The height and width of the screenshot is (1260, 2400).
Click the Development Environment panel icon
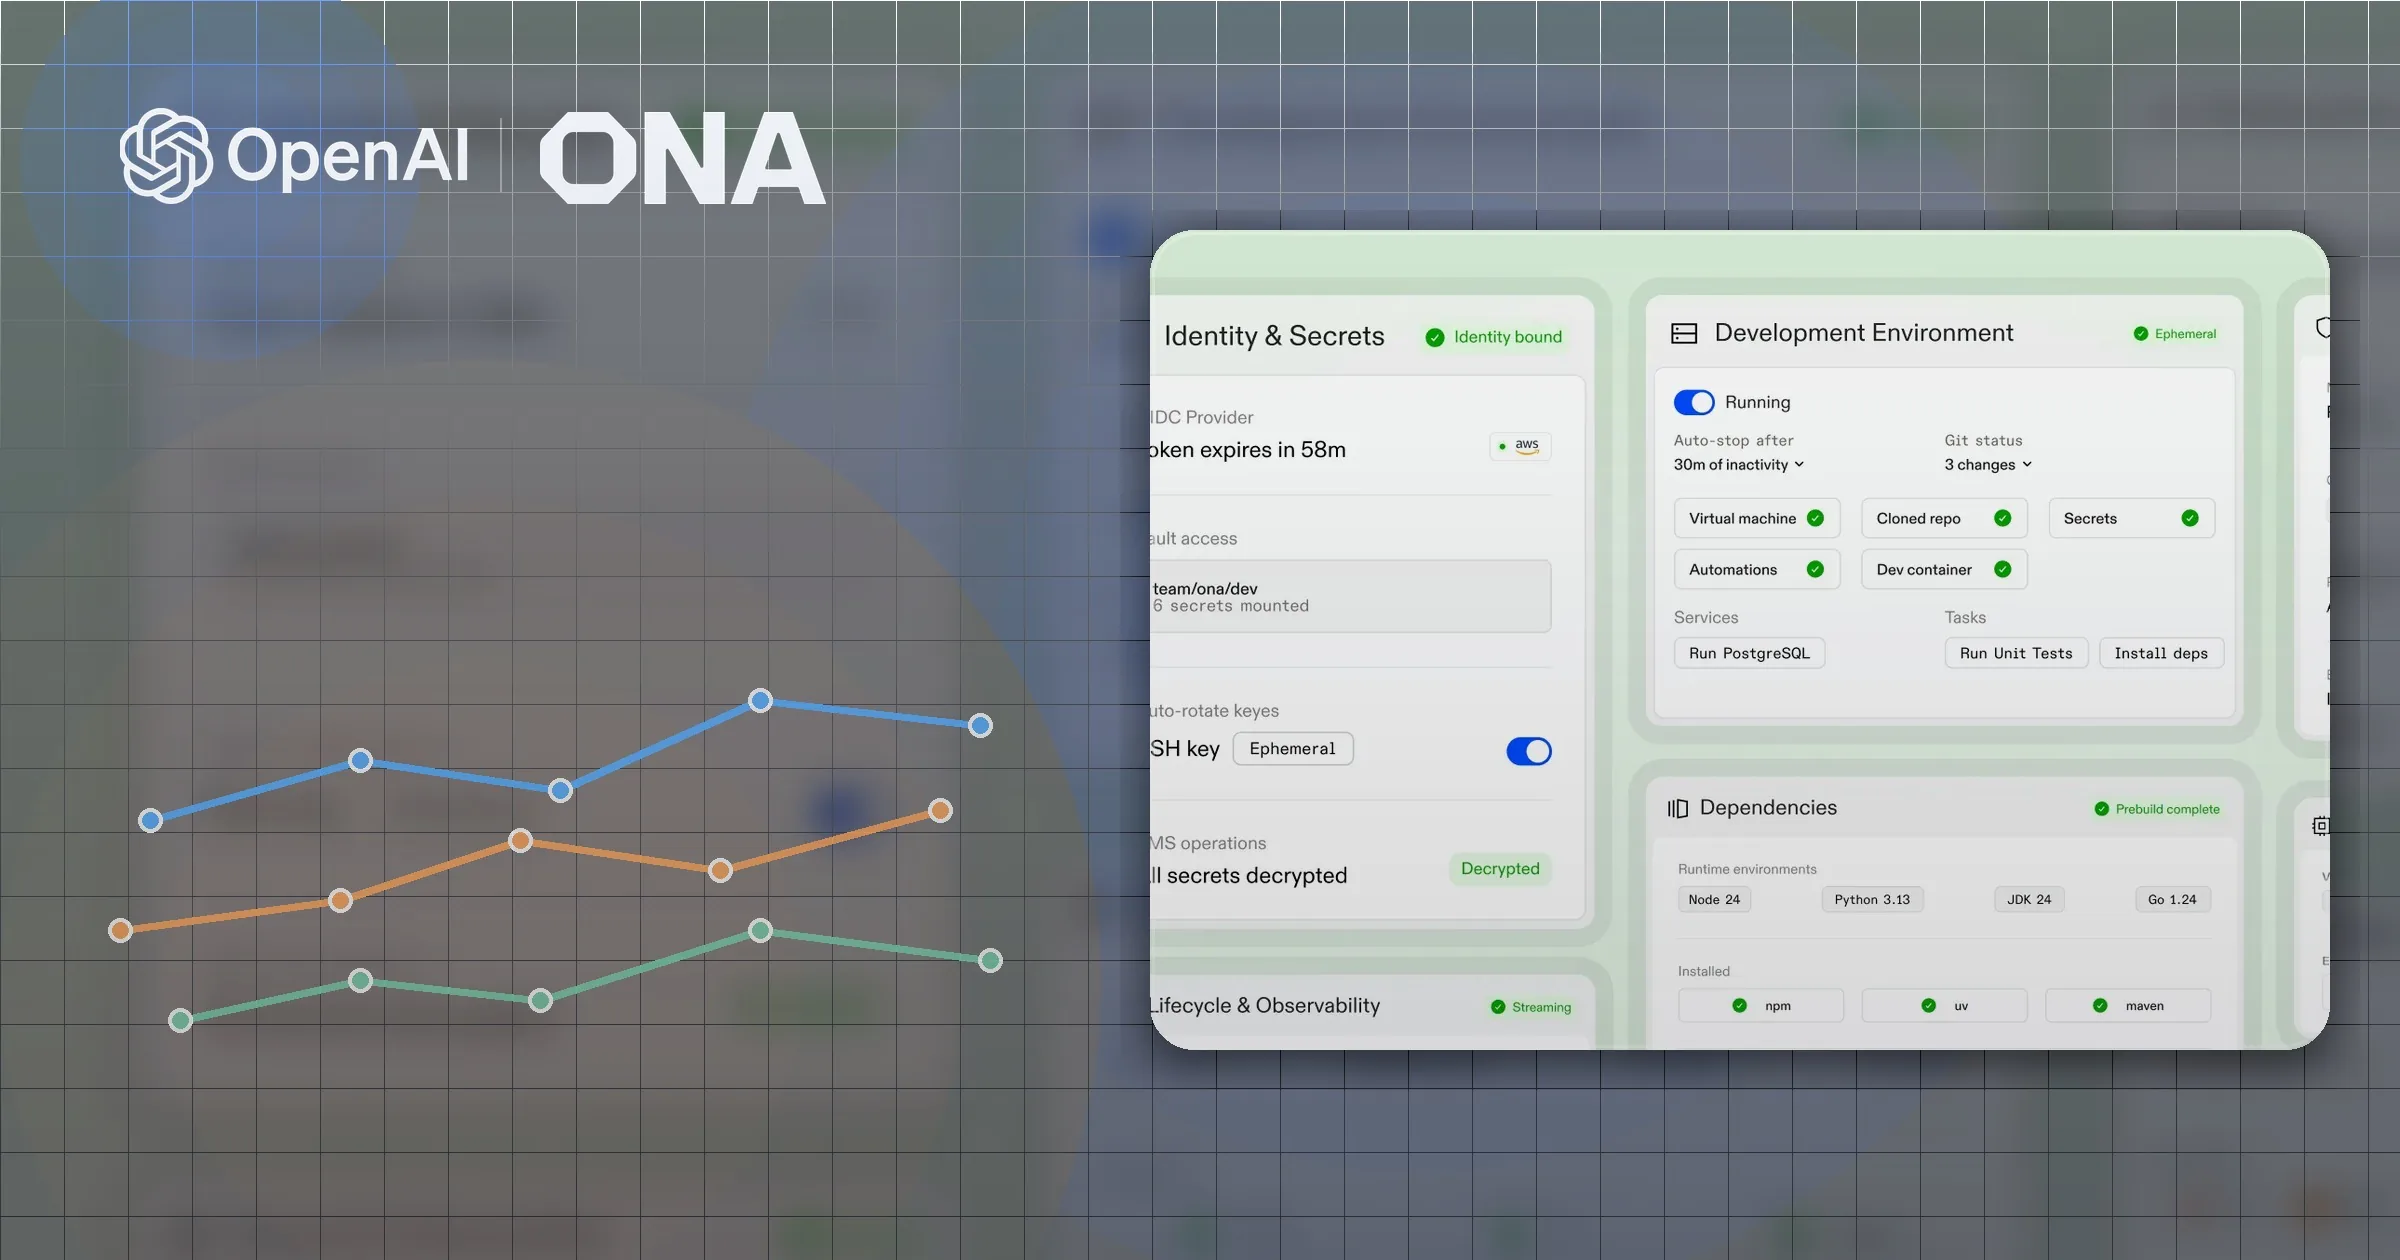click(1684, 333)
